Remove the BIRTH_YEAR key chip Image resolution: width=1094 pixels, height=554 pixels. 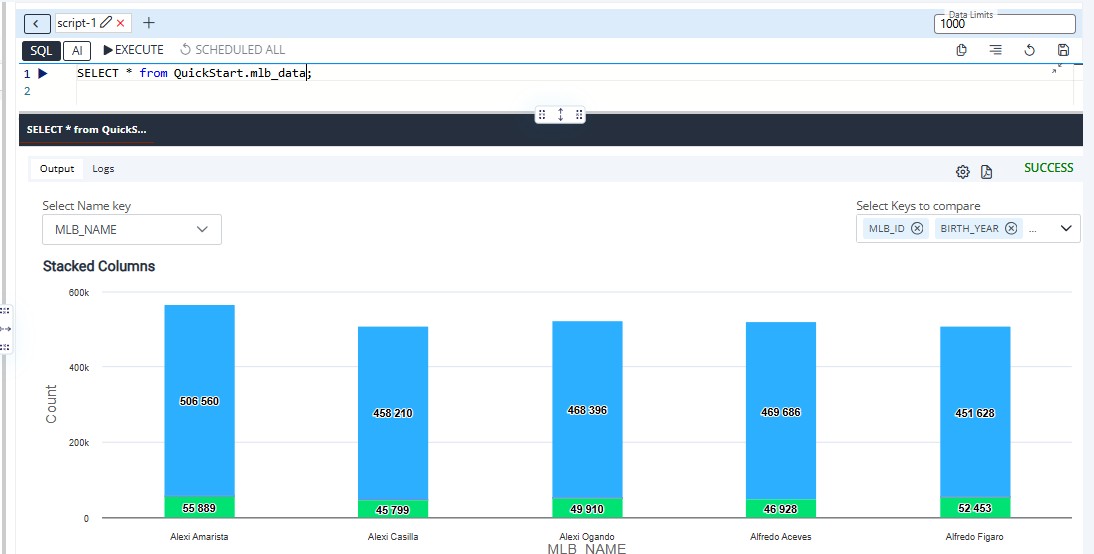pos(1011,229)
